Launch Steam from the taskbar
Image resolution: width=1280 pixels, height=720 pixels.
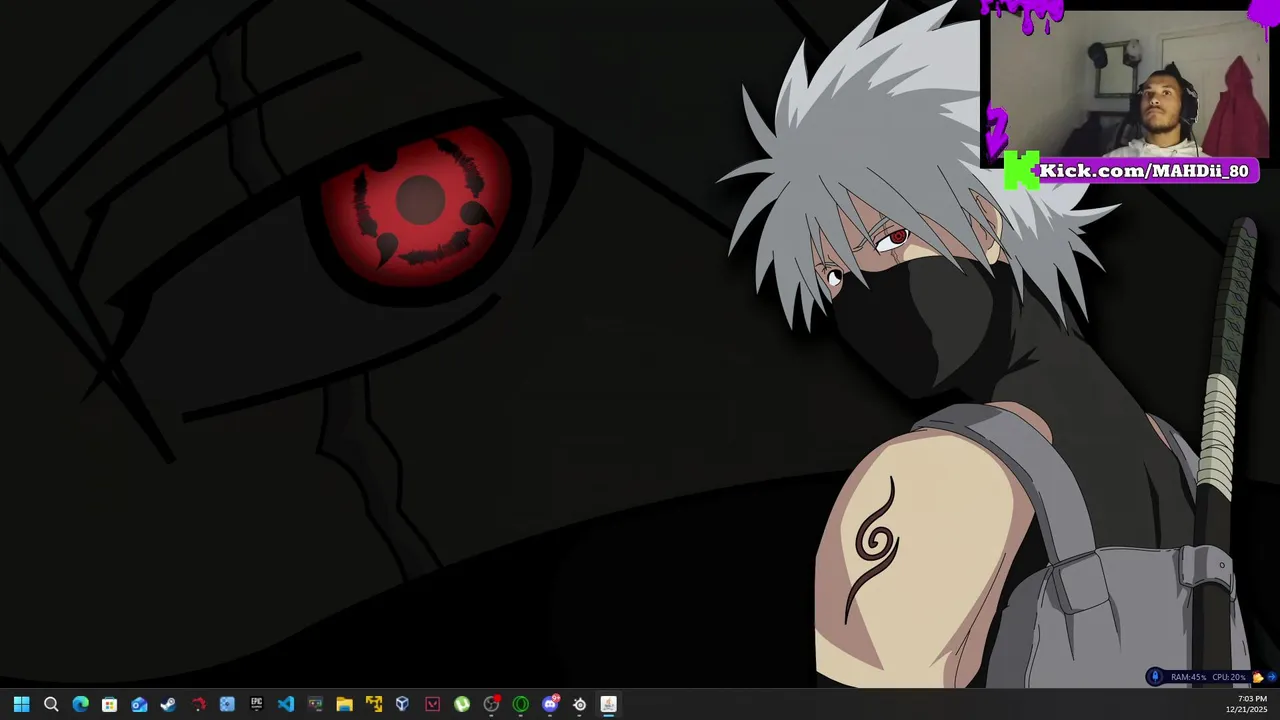point(168,705)
